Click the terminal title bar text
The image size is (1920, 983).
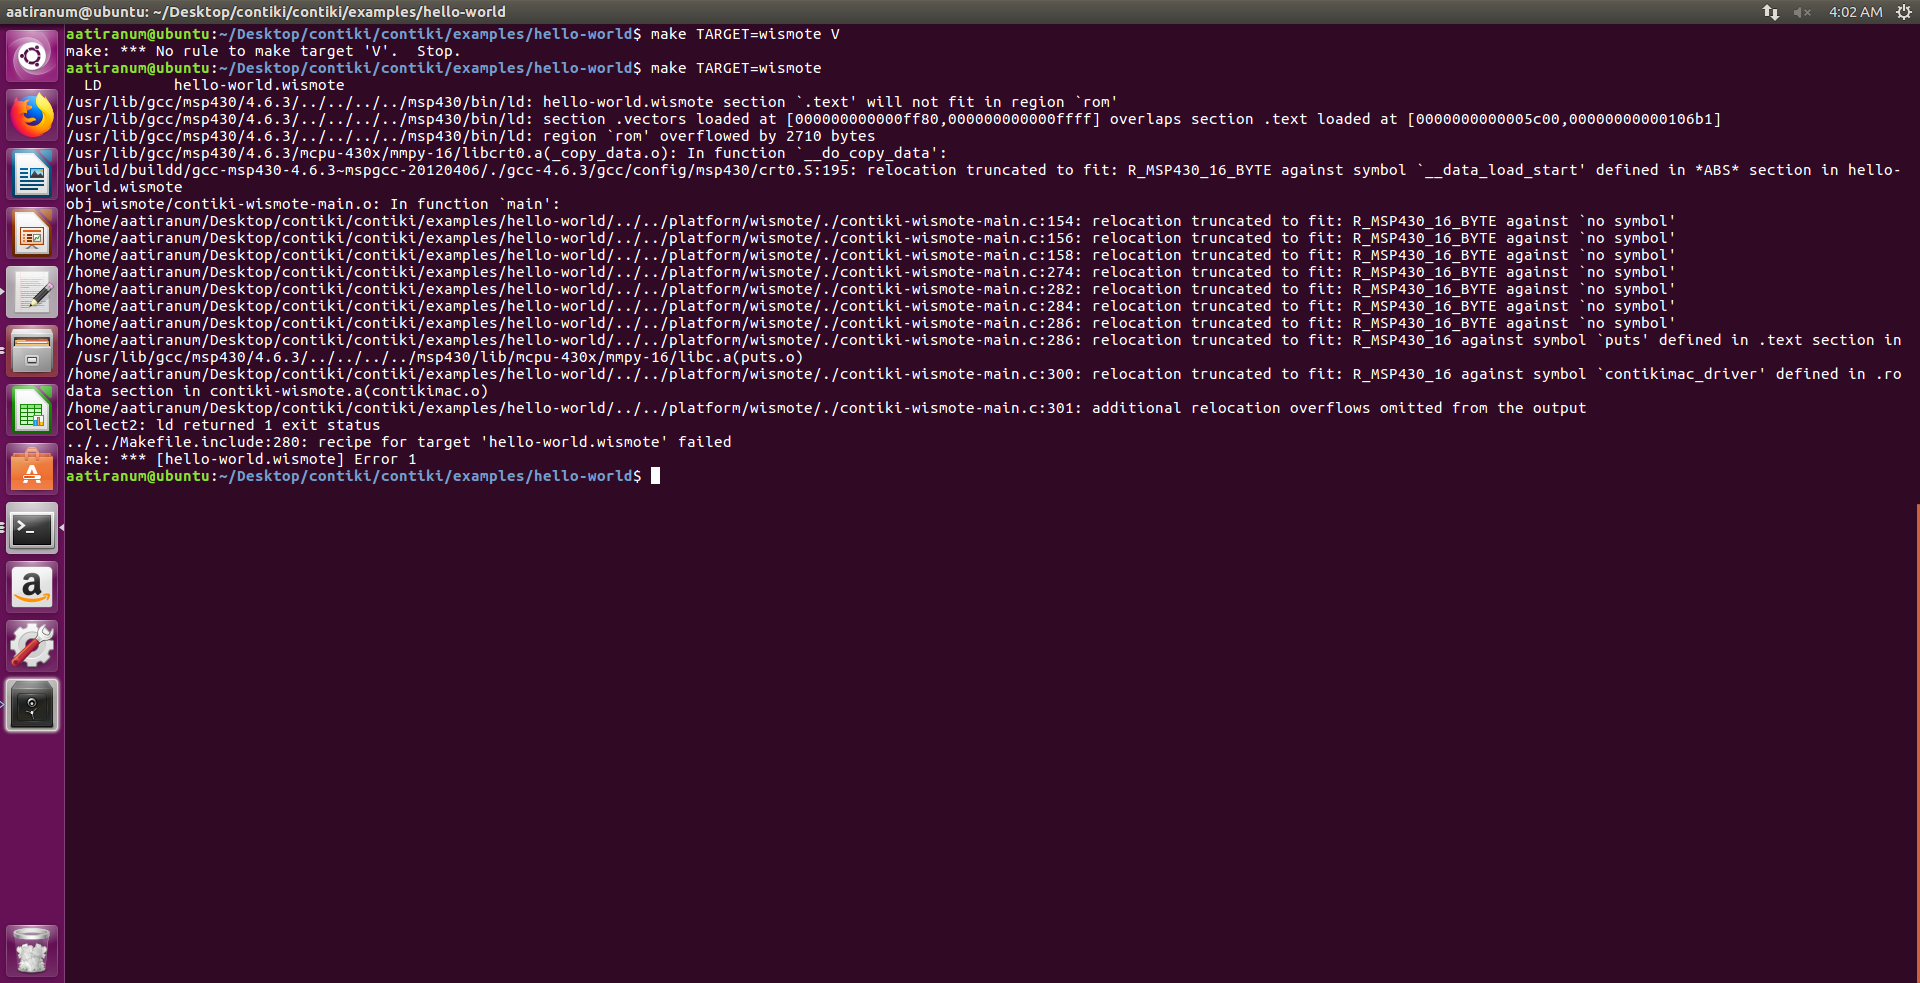pyautogui.click(x=256, y=12)
